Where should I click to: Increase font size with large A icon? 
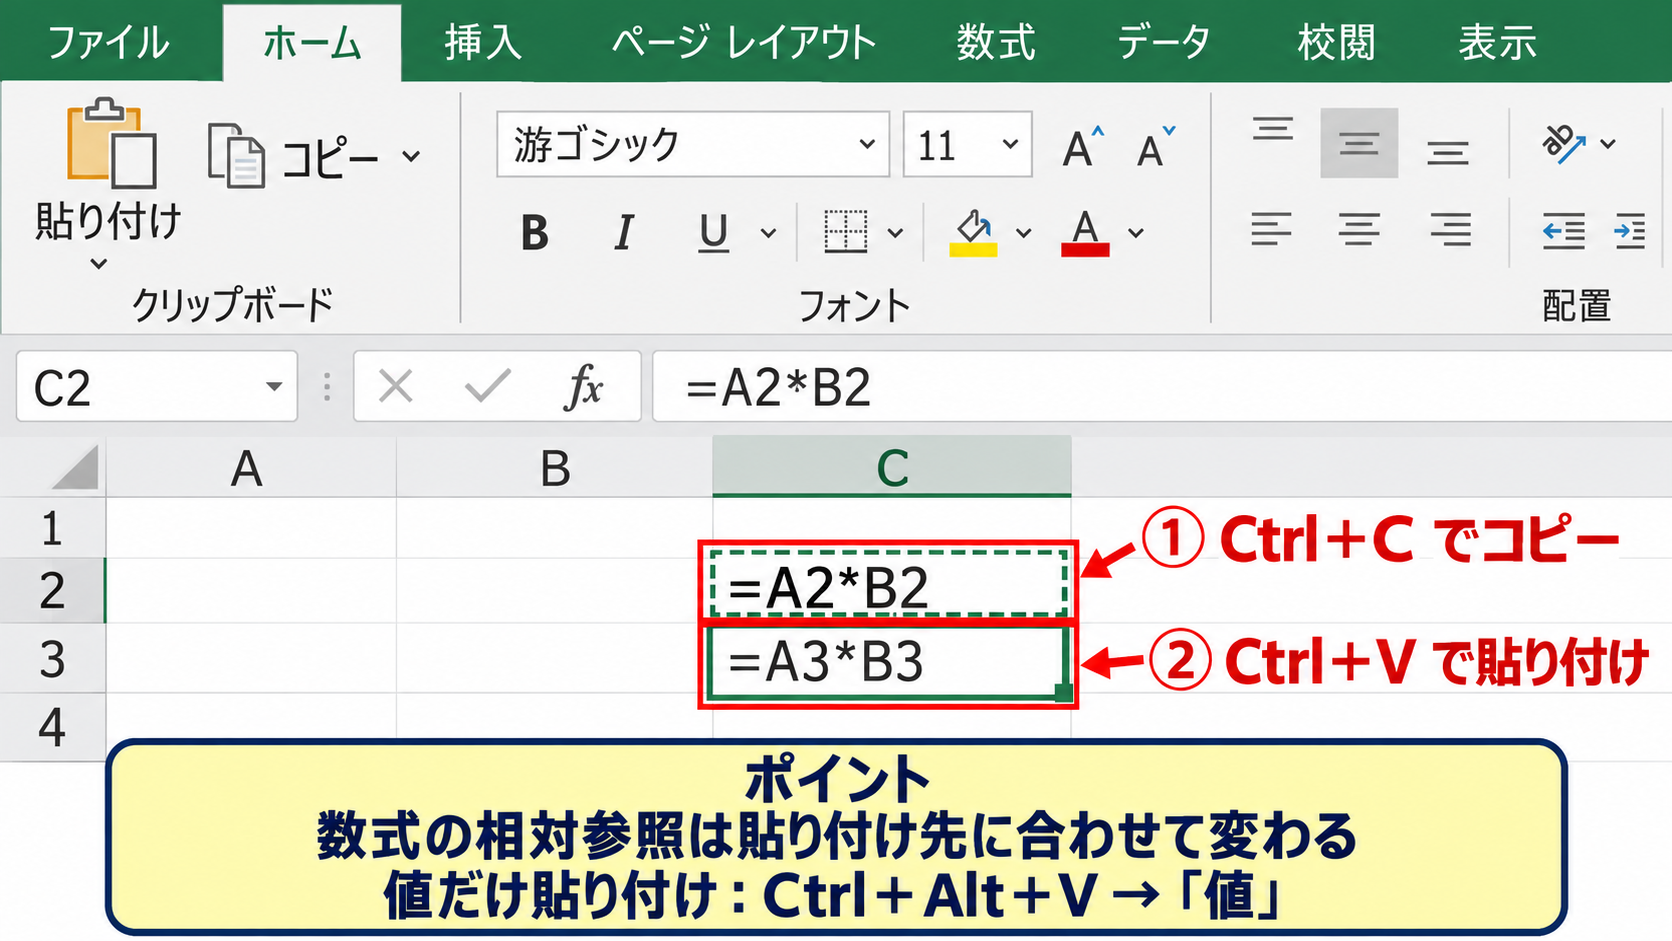coord(1083,147)
